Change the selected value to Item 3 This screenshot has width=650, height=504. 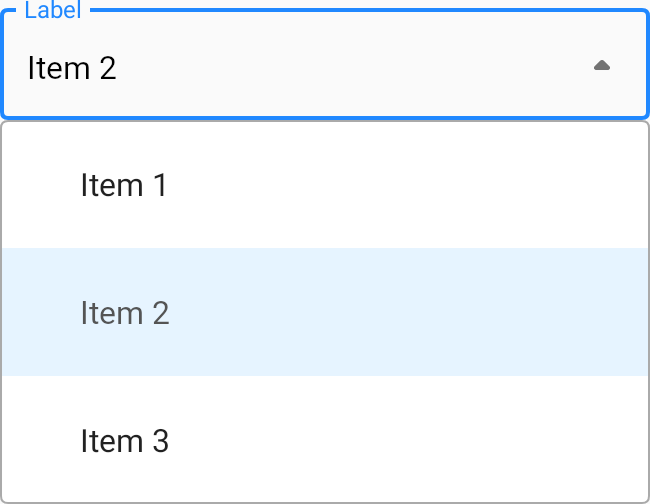125,441
